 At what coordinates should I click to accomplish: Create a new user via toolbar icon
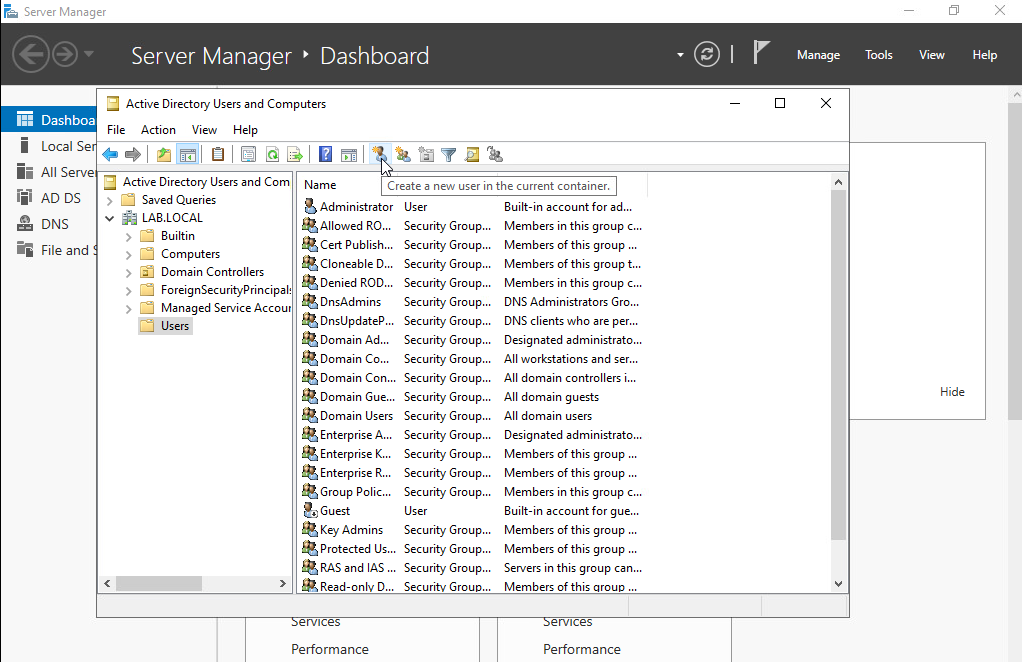point(379,154)
